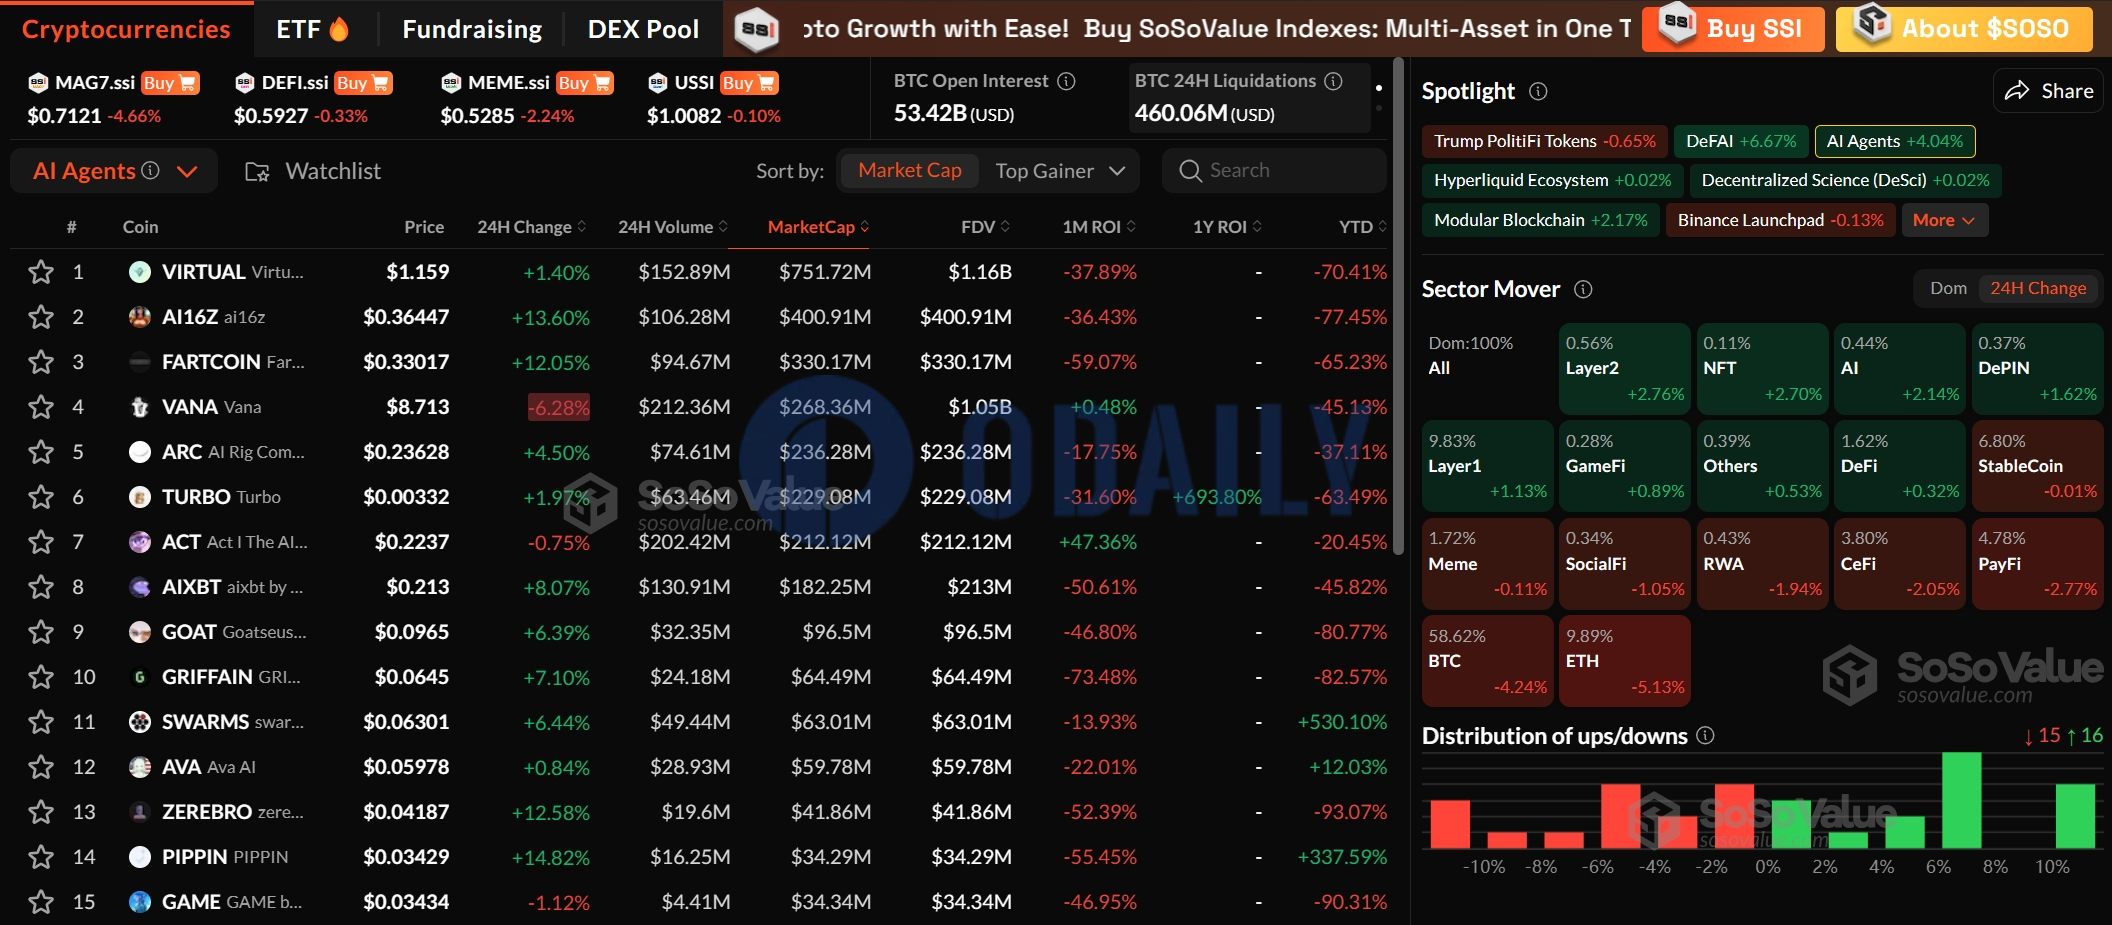Click the ETF flame icon
Viewport: 2112px width, 925px height.
tap(339, 29)
